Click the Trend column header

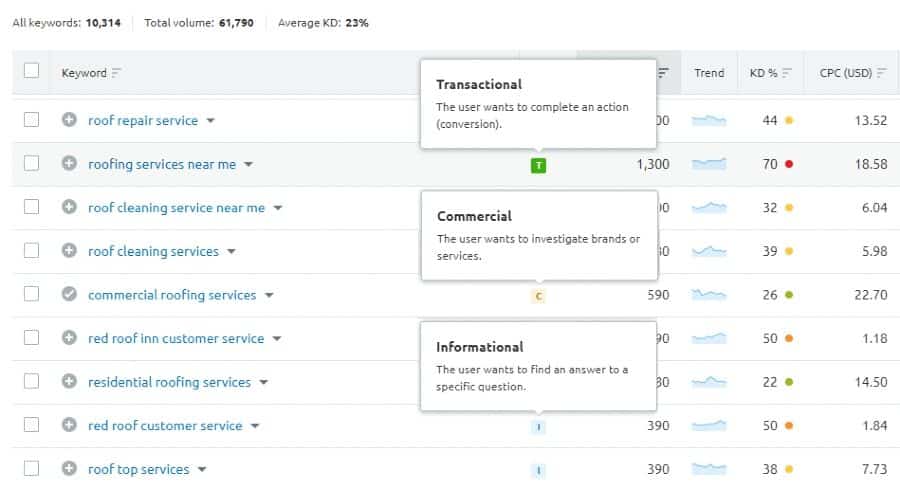(x=709, y=73)
